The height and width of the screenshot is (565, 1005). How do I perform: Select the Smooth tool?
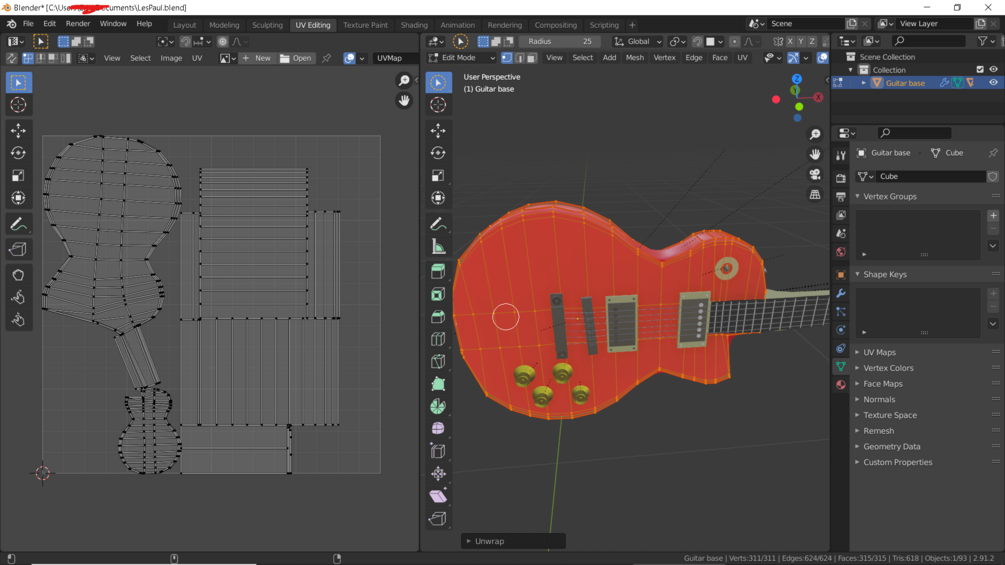pyautogui.click(x=438, y=429)
